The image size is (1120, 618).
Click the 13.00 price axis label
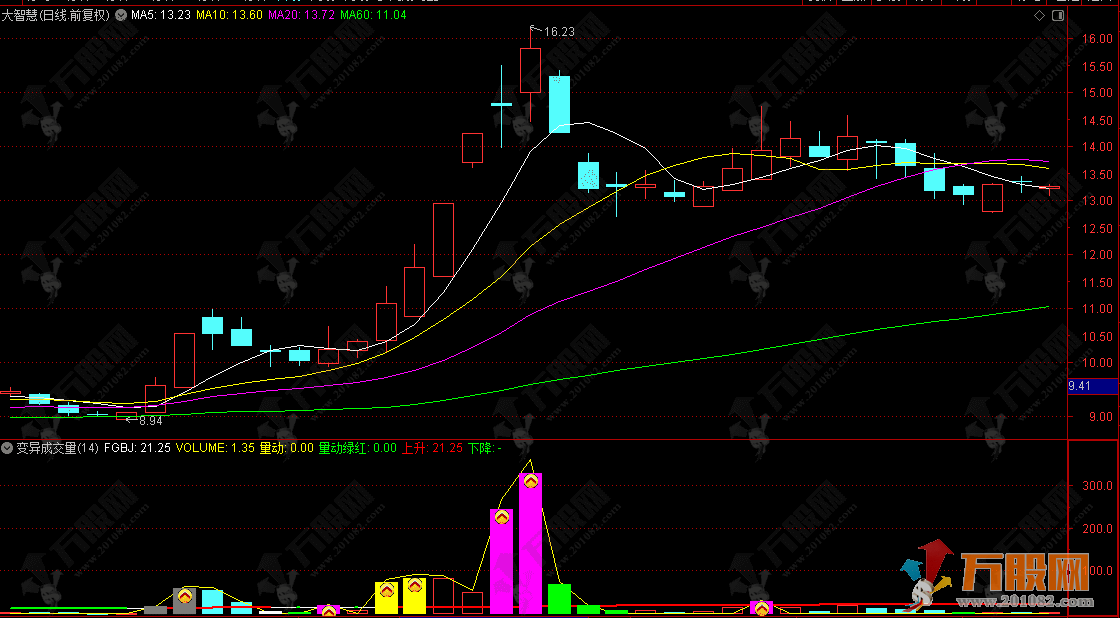[x=1097, y=201]
